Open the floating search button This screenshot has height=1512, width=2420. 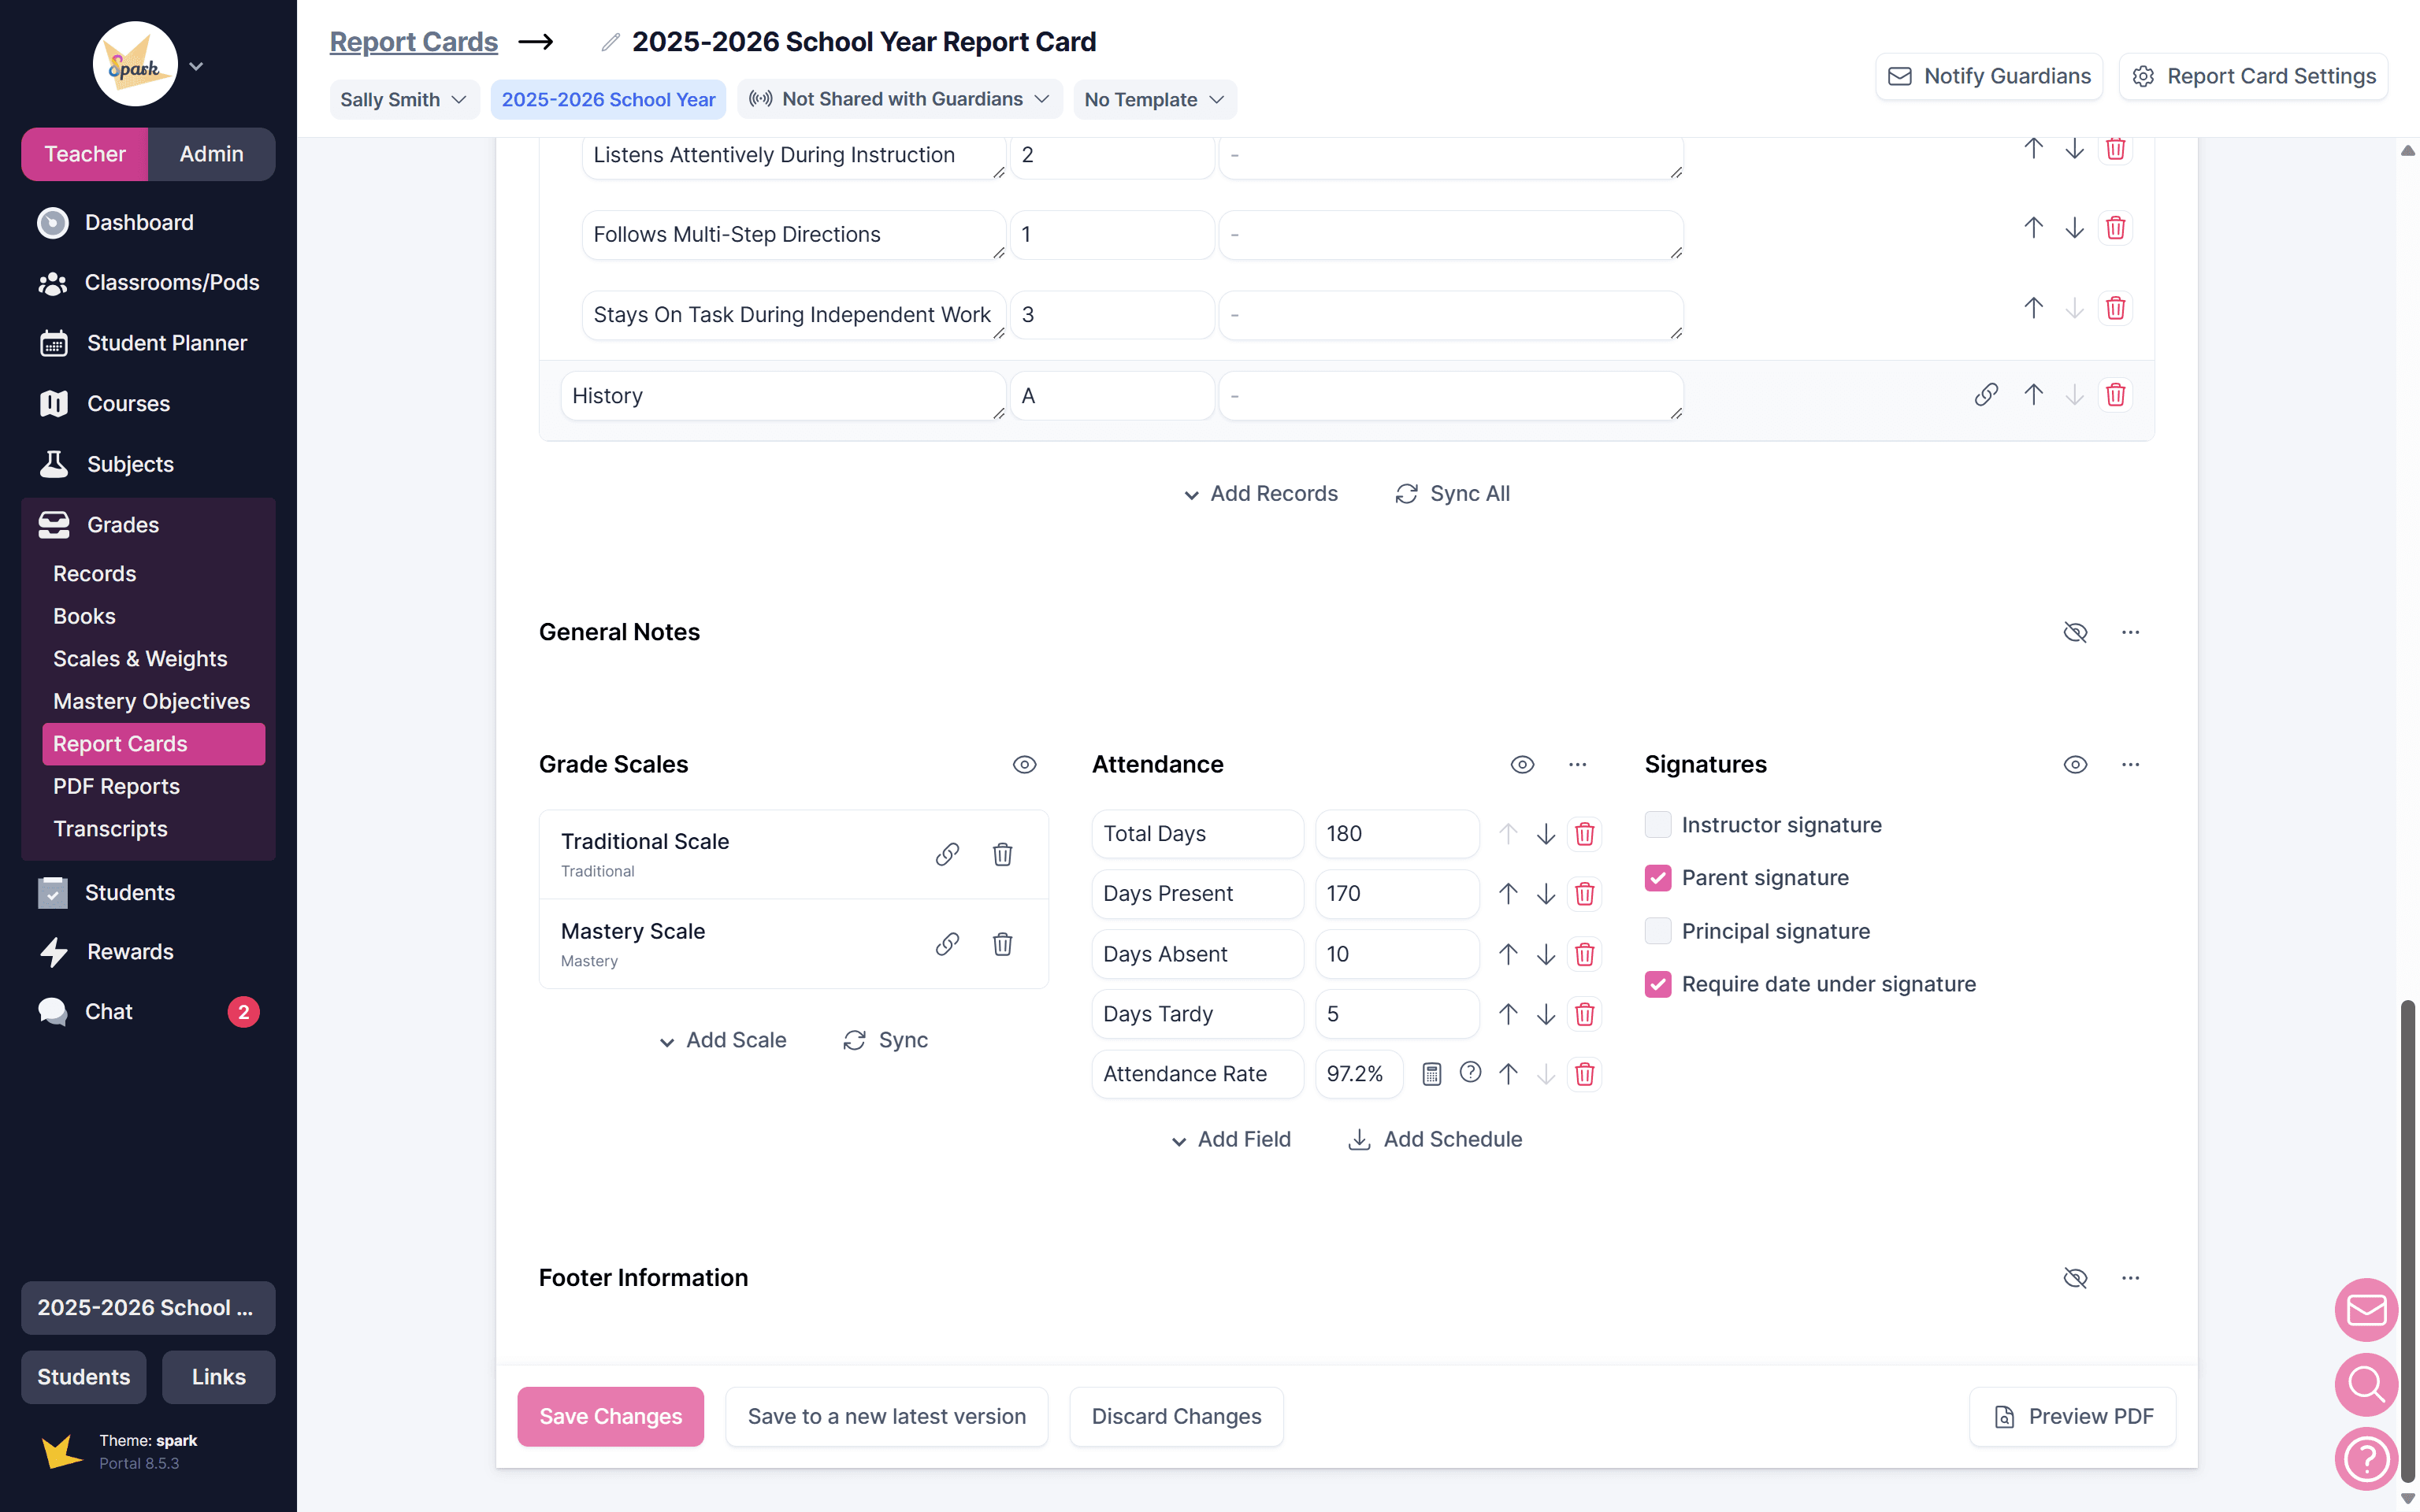(2366, 1385)
